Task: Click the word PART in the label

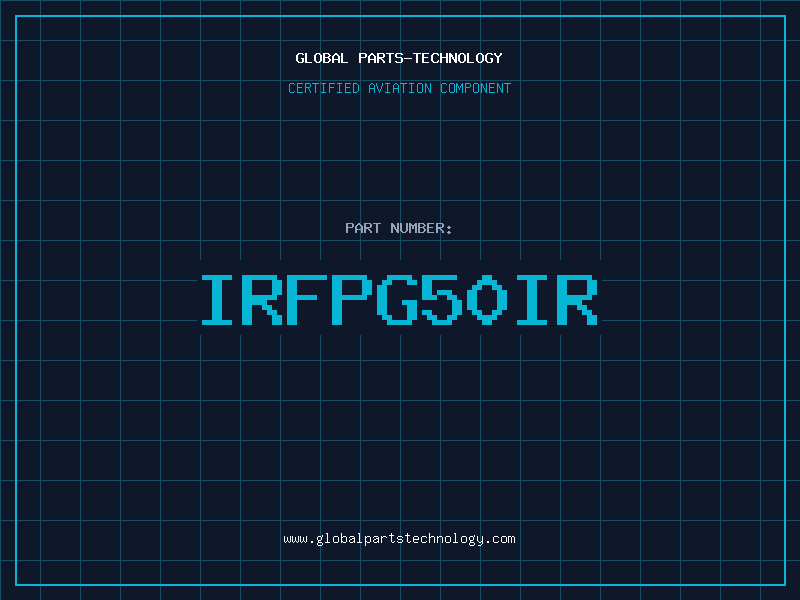Action: (x=361, y=228)
